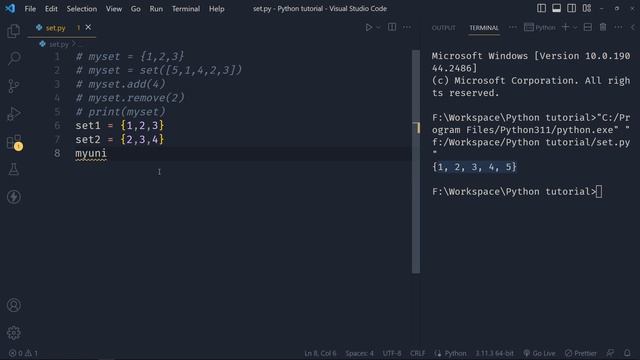
Task: Open the Accounts menu
Action: [13, 305]
